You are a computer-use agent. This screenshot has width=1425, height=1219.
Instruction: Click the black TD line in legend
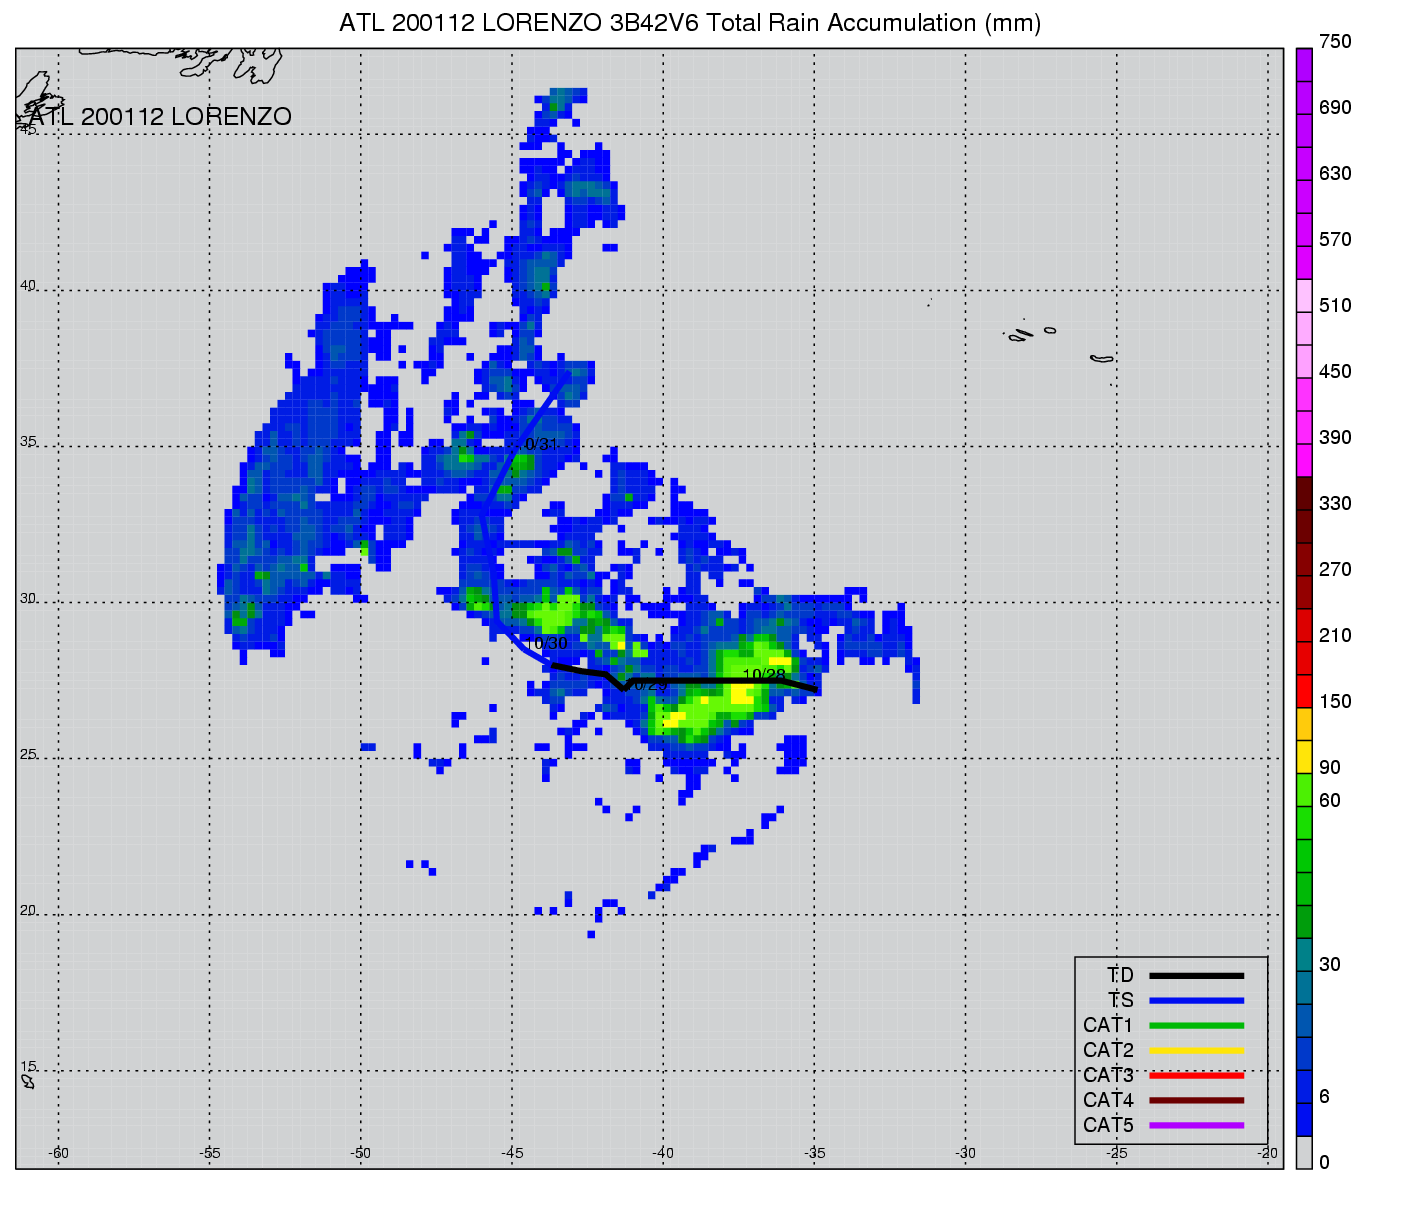[x=1196, y=975]
